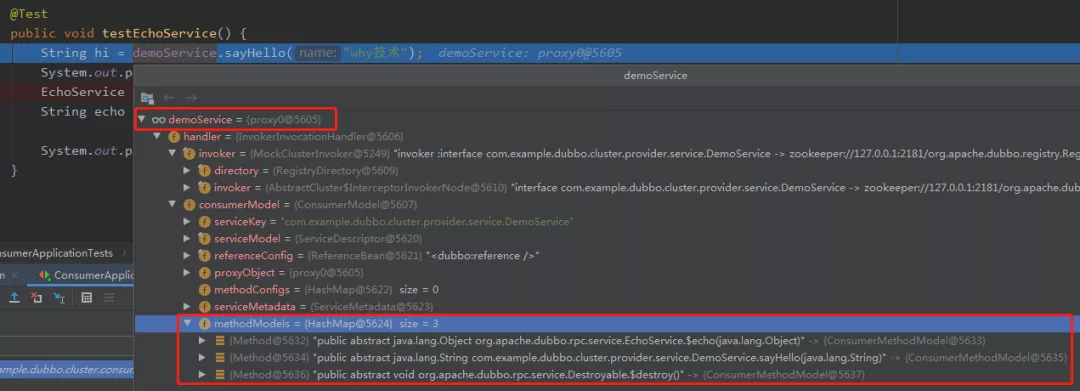Click sayHello in the highlighted line
Image resolution: width=1080 pixels, height=391 pixels.
pos(256,53)
